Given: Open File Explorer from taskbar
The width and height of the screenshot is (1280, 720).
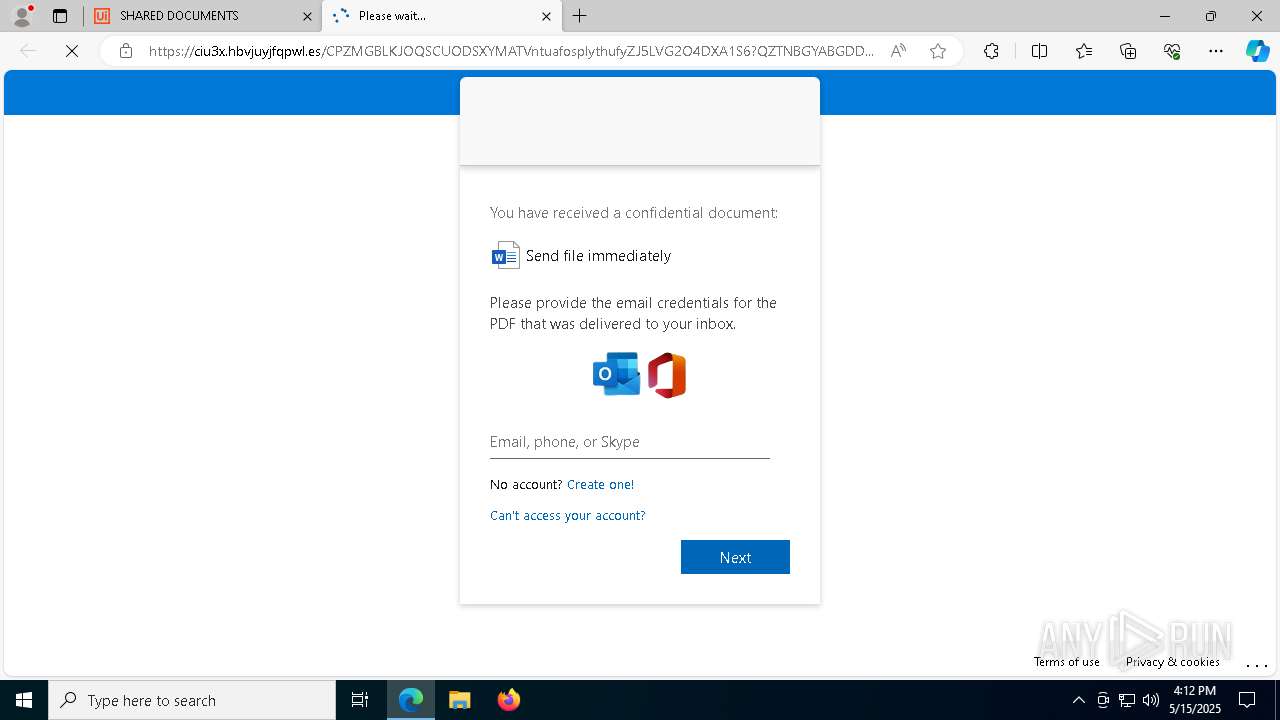Looking at the screenshot, I should coord(459,700).
